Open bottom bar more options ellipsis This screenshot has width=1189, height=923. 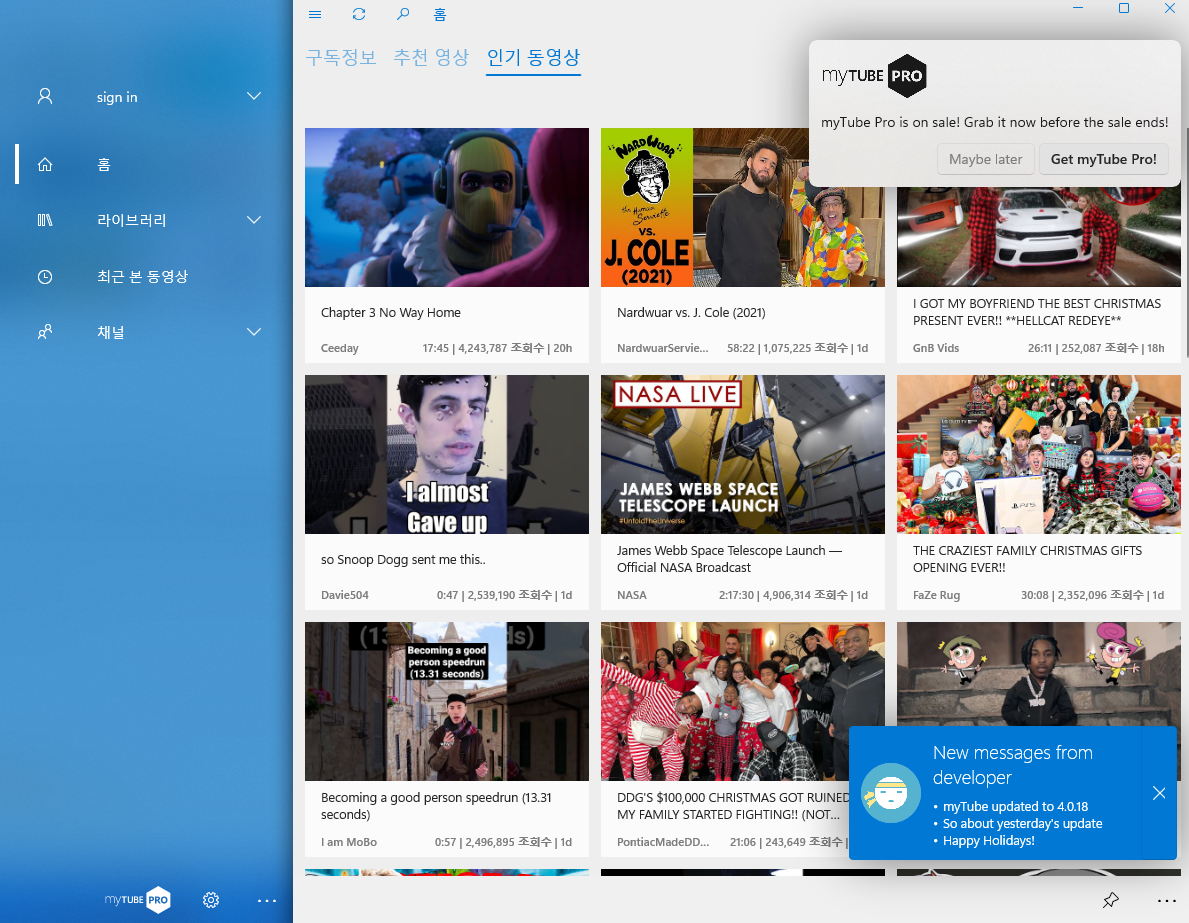(1166, 901)
